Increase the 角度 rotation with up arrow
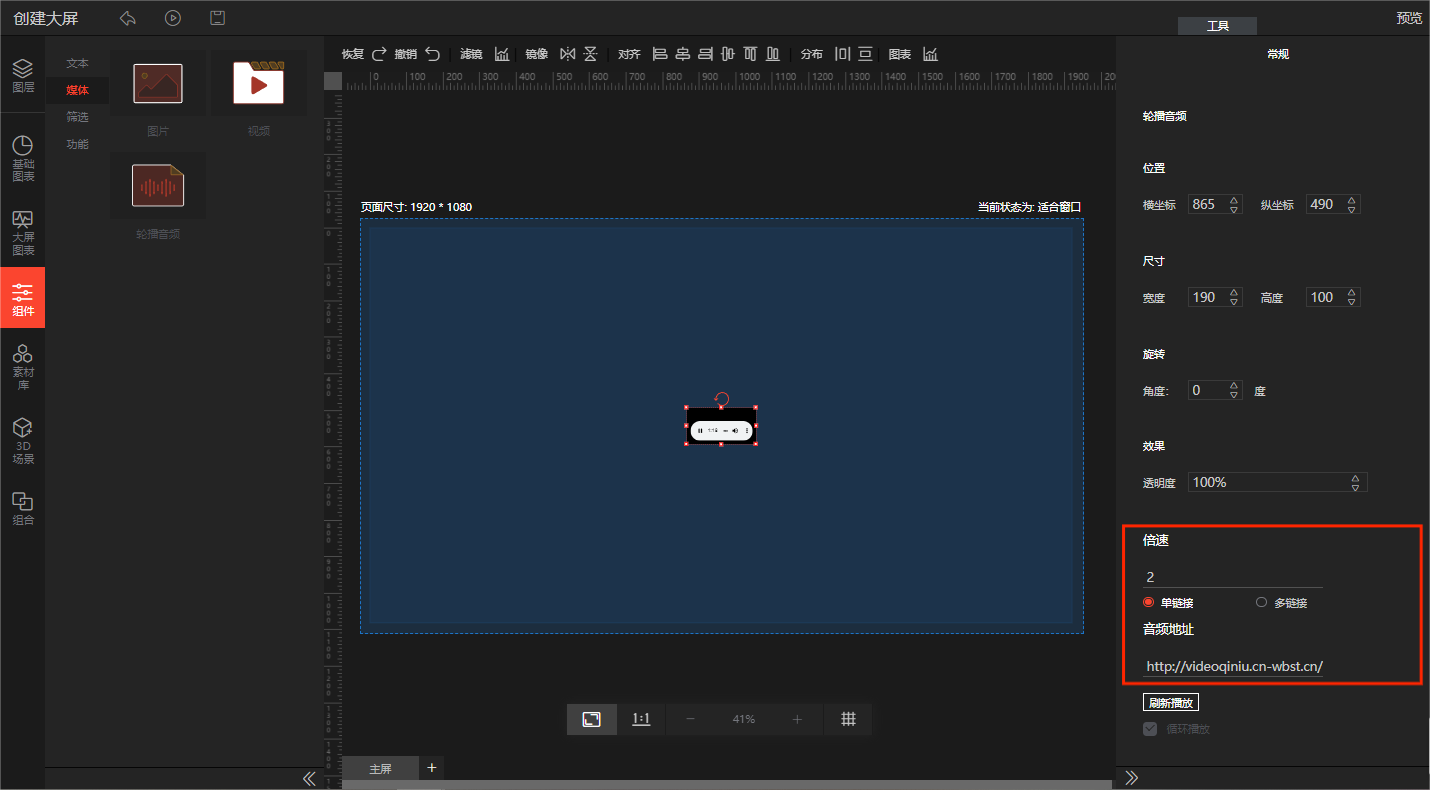The width and height of the screenshot is (1430, 790). (1234, 385)
